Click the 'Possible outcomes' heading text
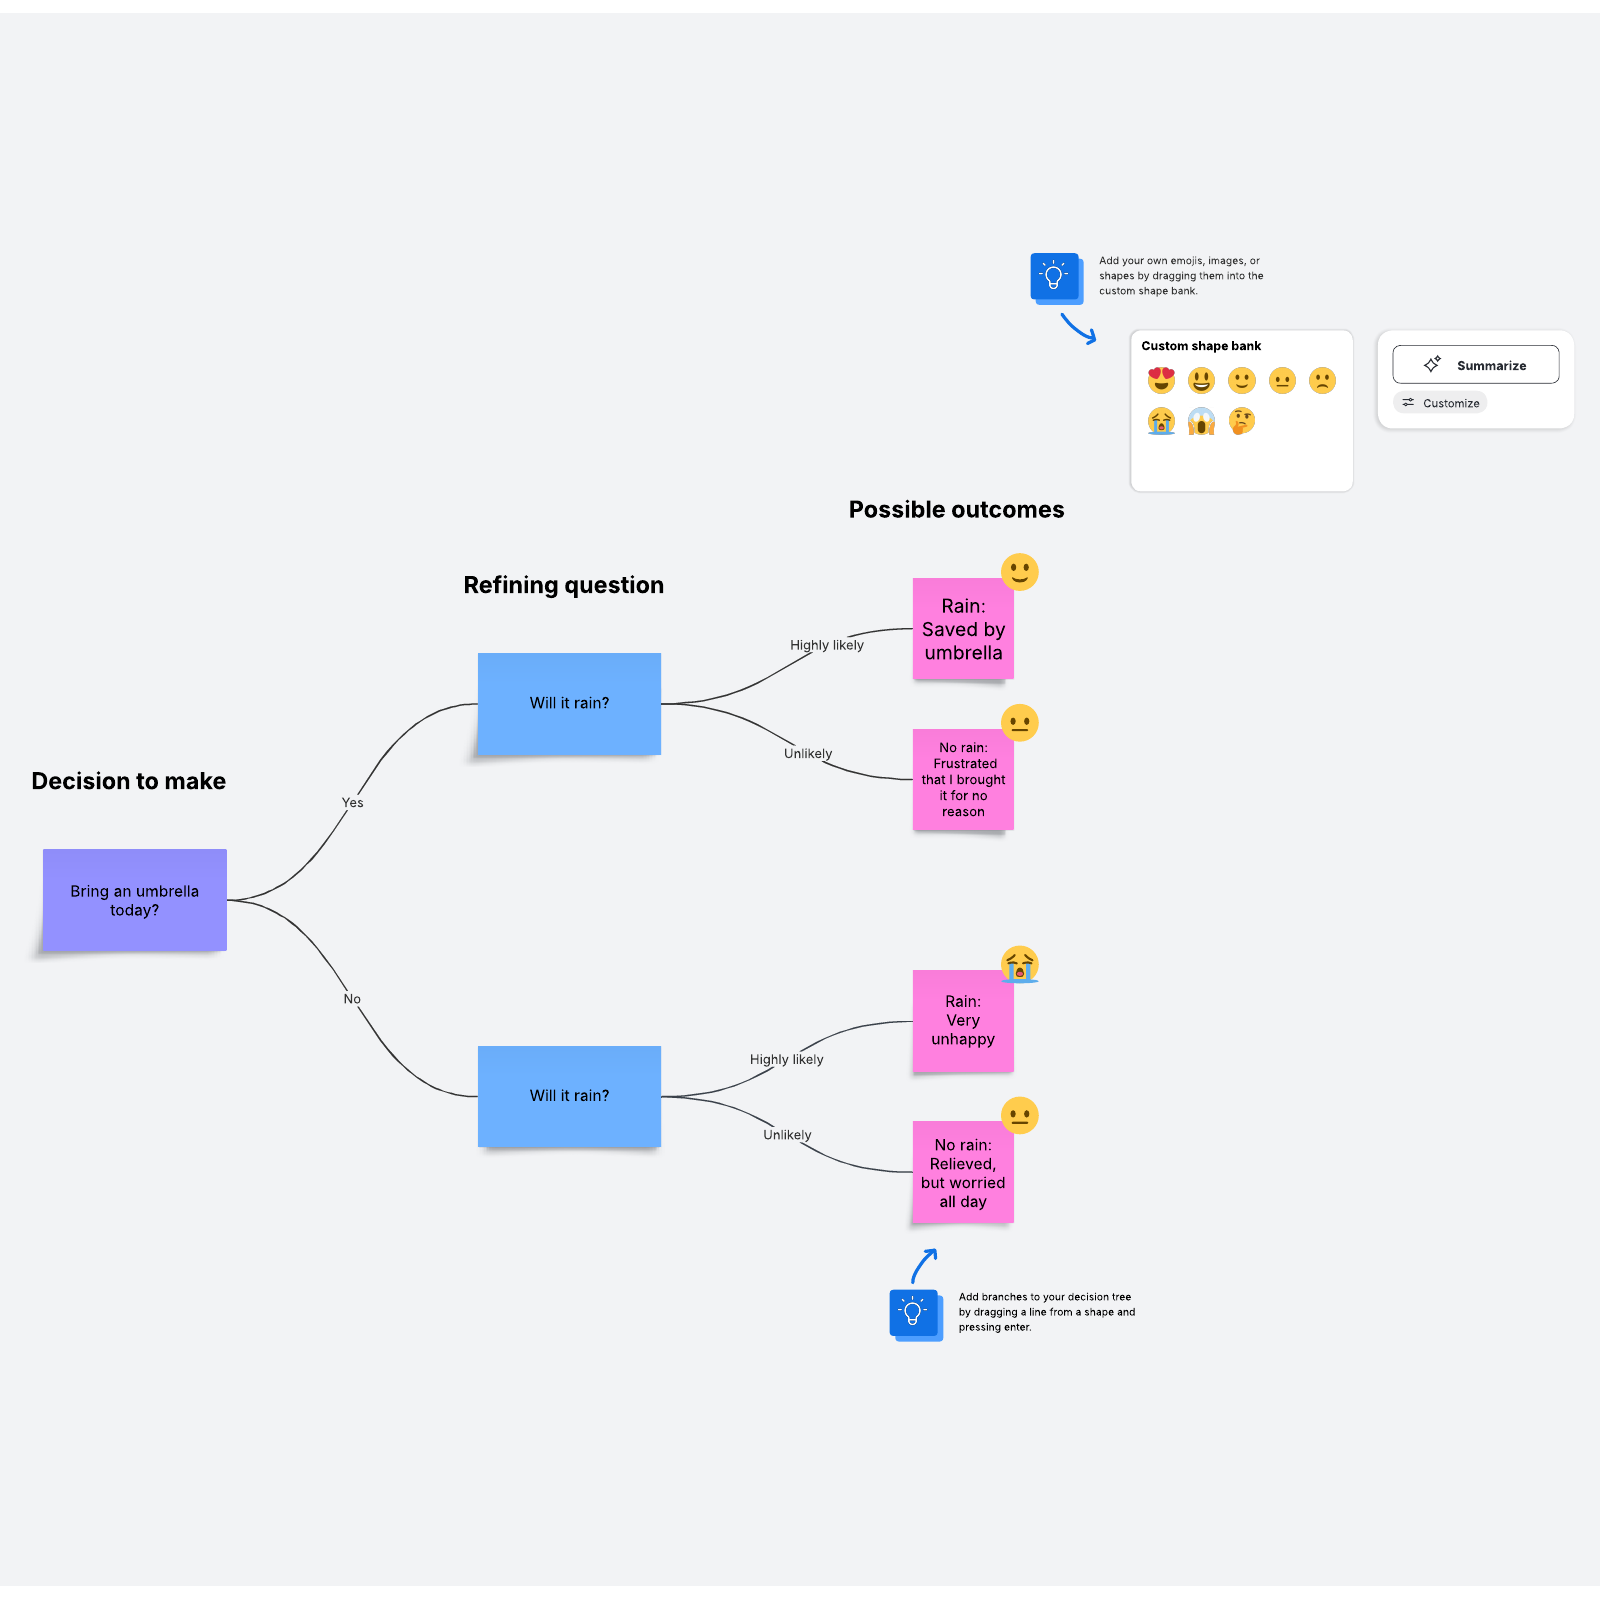The image size is (1600, 1600). pos(956,510)
